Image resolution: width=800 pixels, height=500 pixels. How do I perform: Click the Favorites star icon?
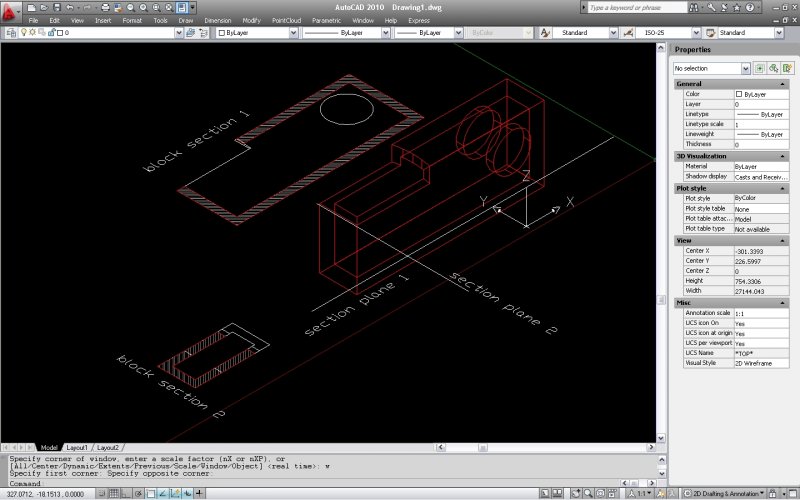(x=737, y=8)
